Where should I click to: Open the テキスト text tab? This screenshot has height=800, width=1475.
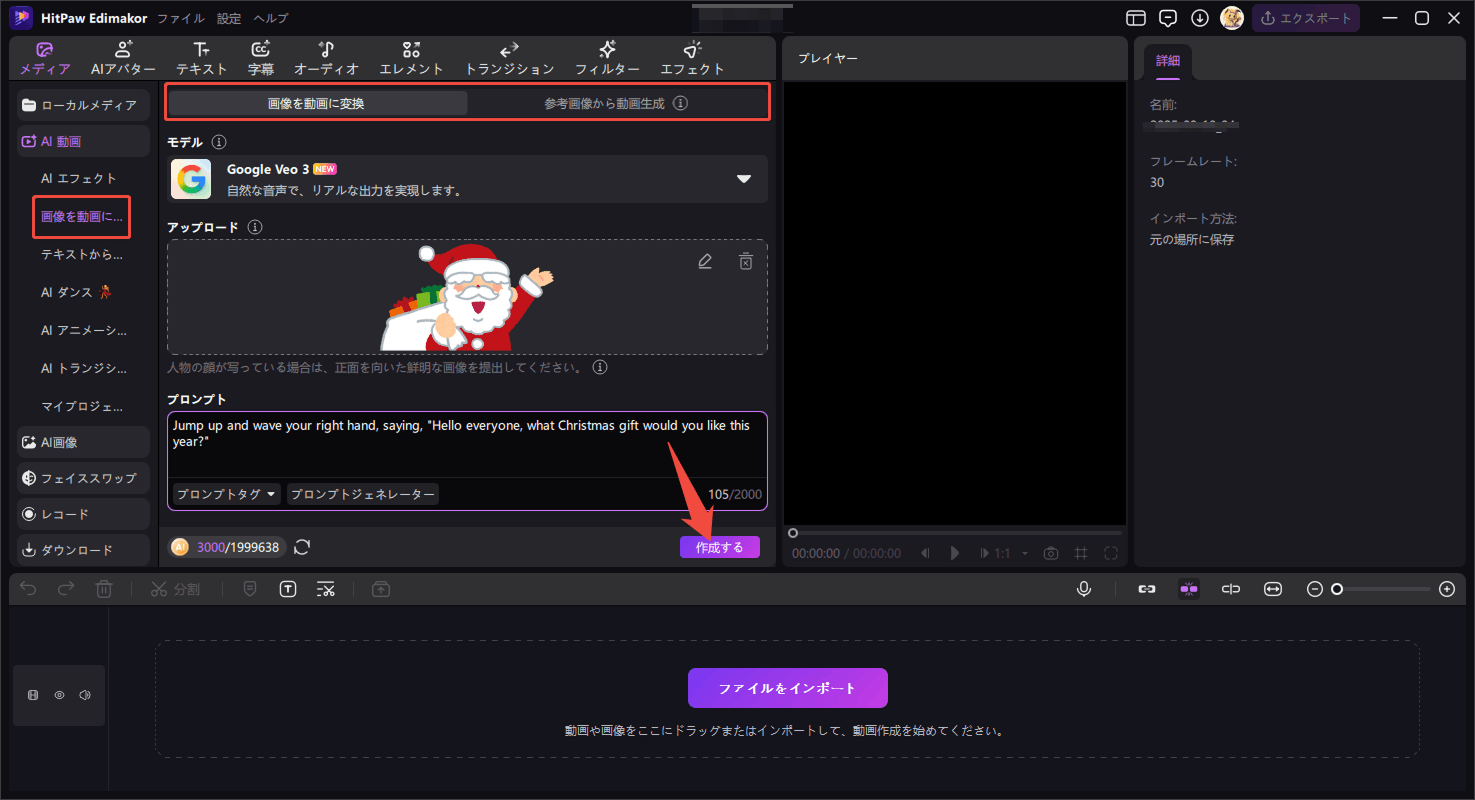[201, 59]
